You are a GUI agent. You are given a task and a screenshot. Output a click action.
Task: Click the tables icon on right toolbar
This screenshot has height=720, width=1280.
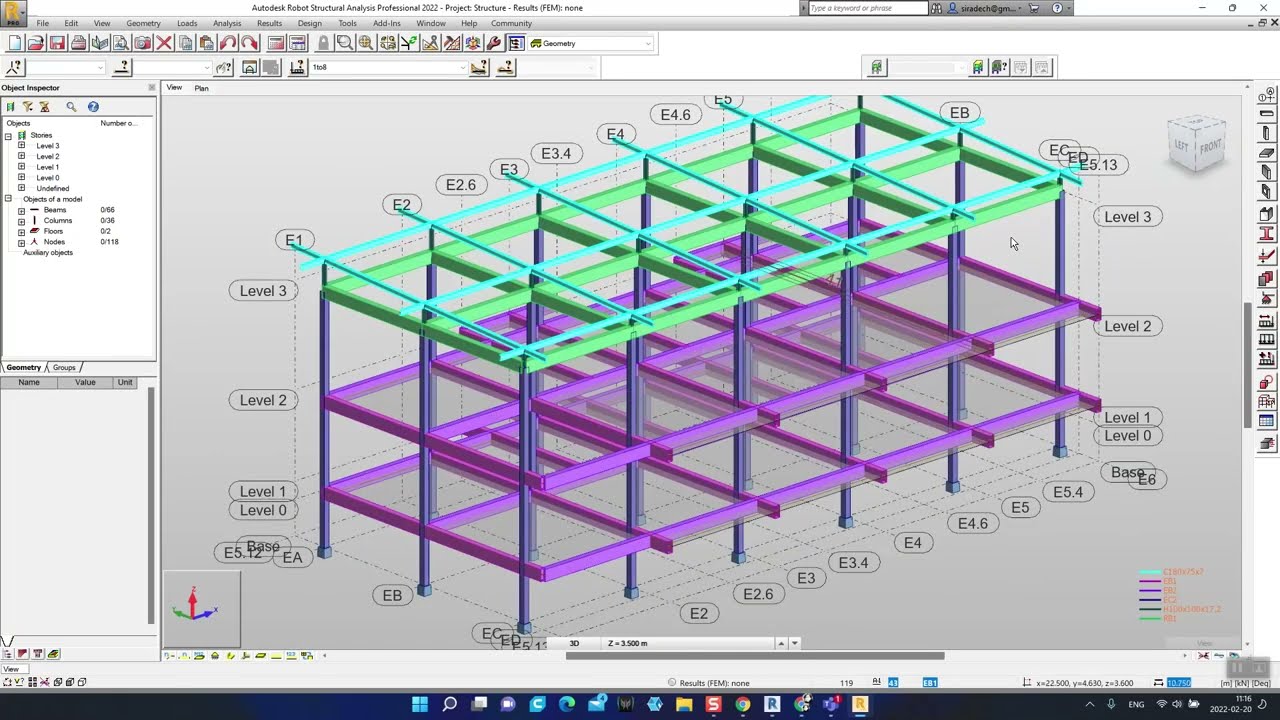click(1266, 422)
